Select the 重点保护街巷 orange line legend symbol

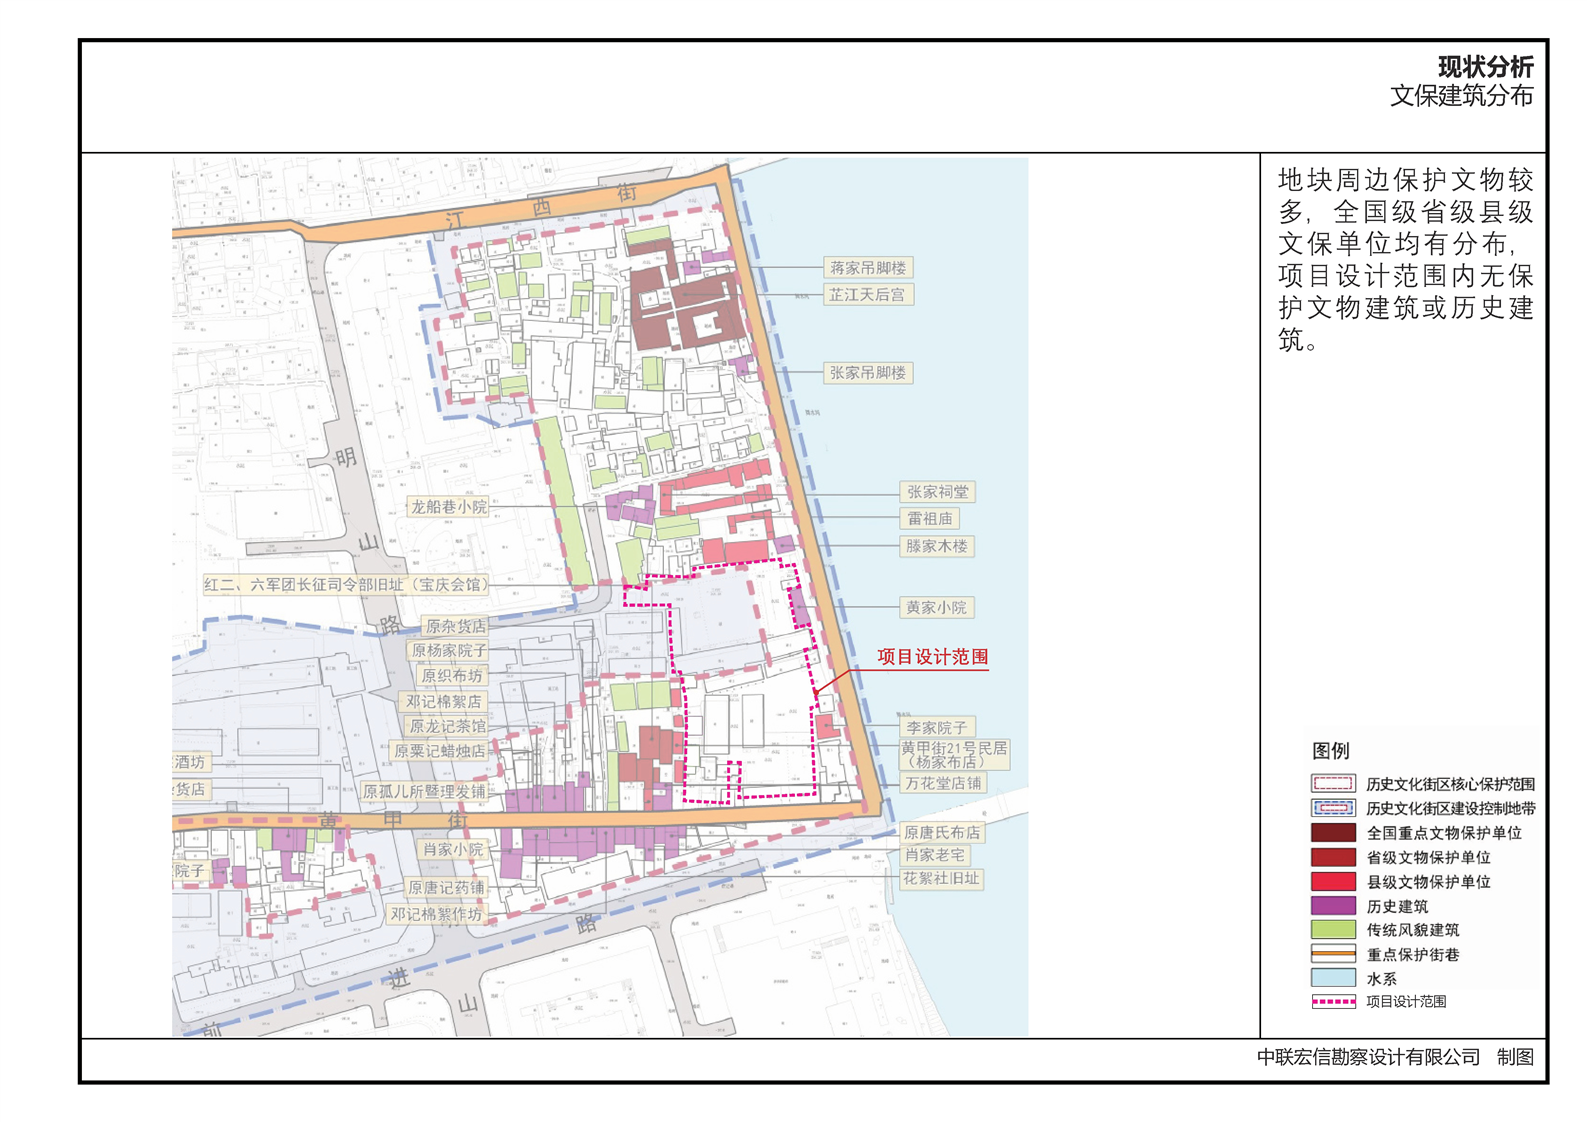[x=1333, y=954]
